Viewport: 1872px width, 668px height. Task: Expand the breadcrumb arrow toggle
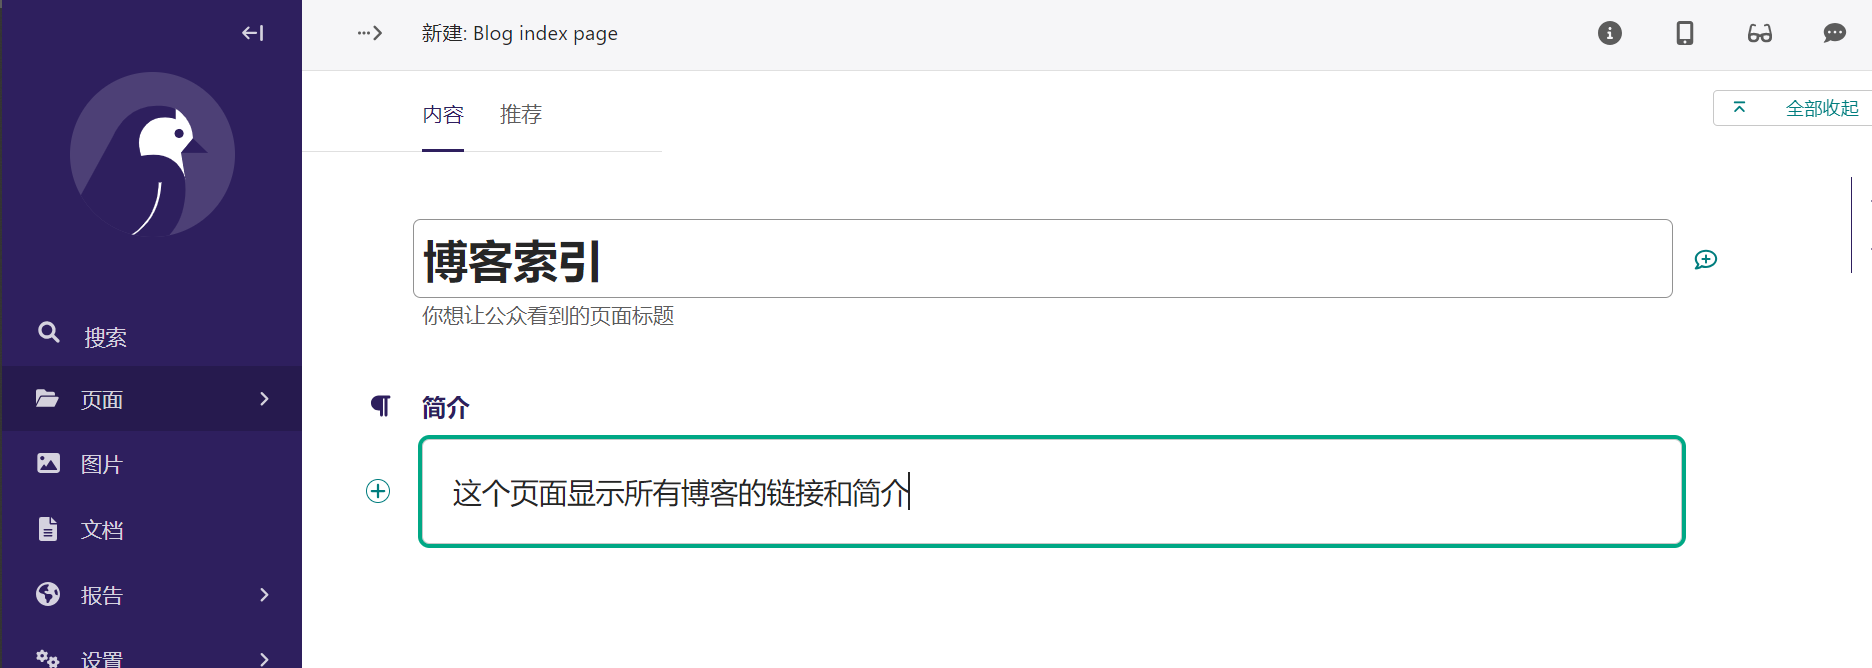click(x=370, y=33)
